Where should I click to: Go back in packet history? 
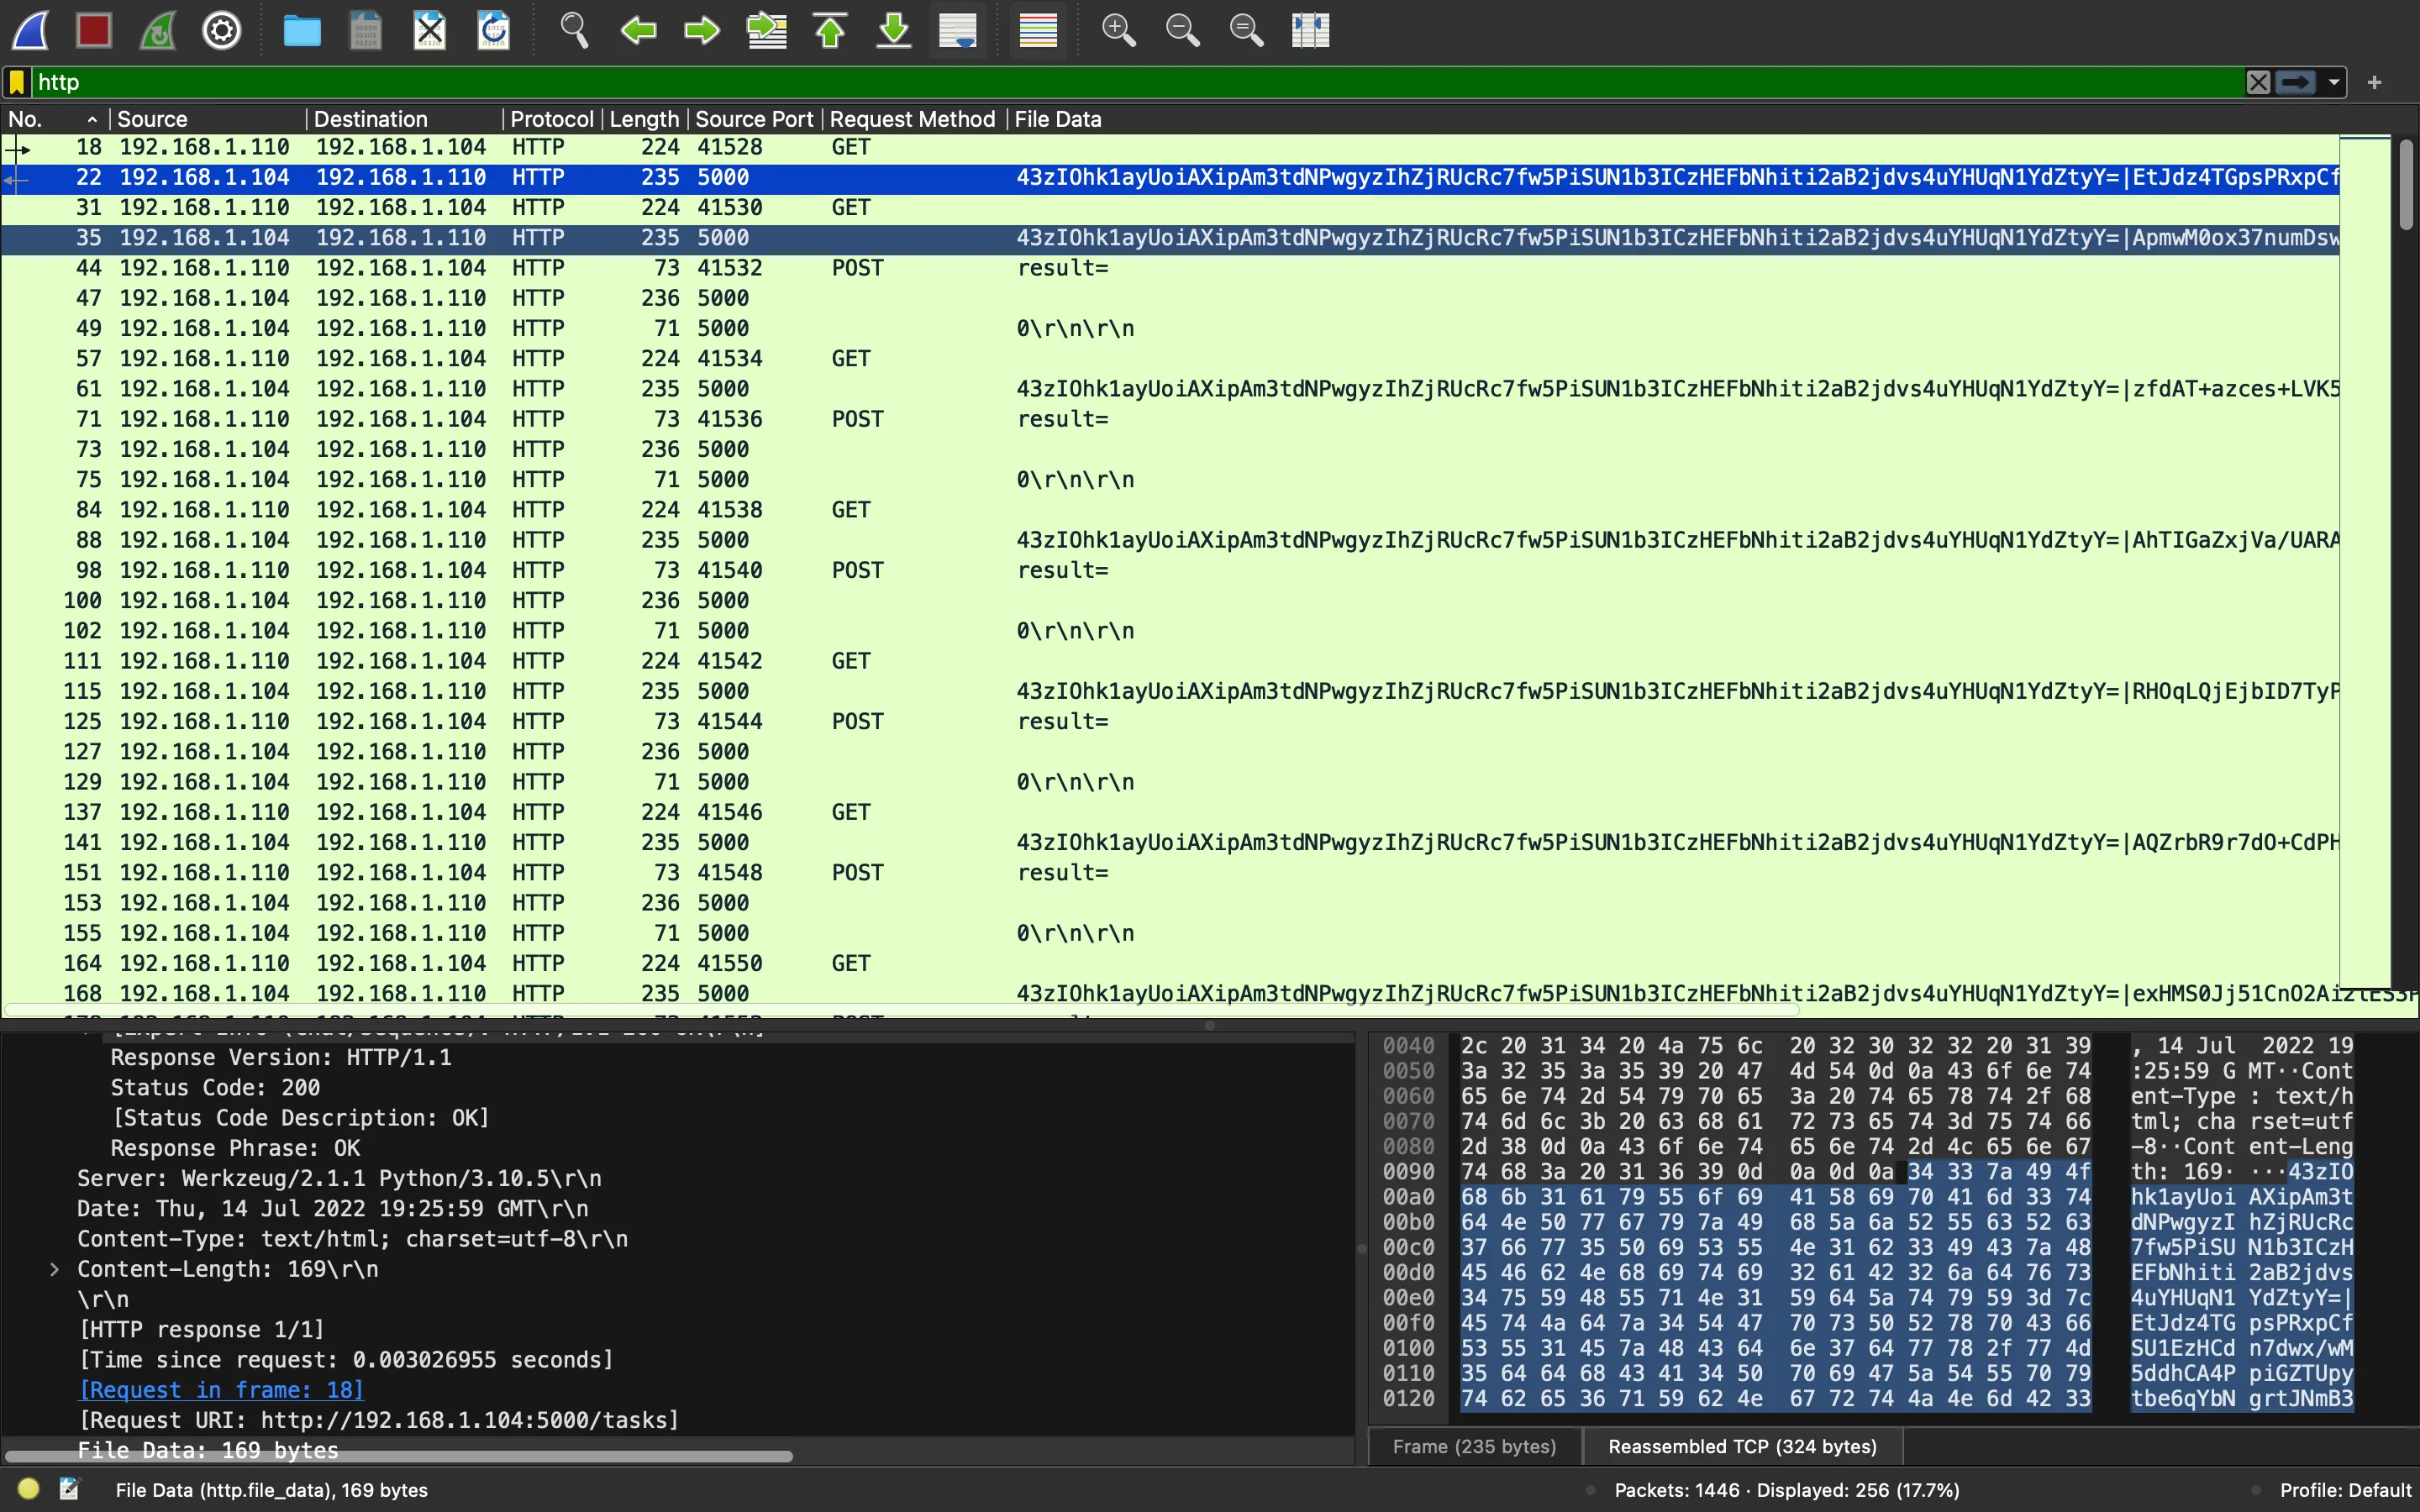click(x=638, y=30)
